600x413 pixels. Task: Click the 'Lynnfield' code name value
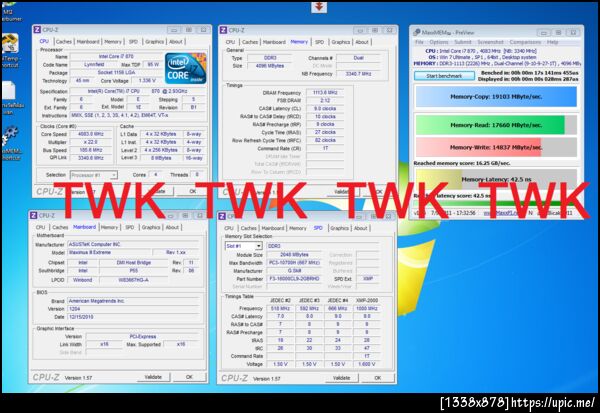(x=94, y=64)
